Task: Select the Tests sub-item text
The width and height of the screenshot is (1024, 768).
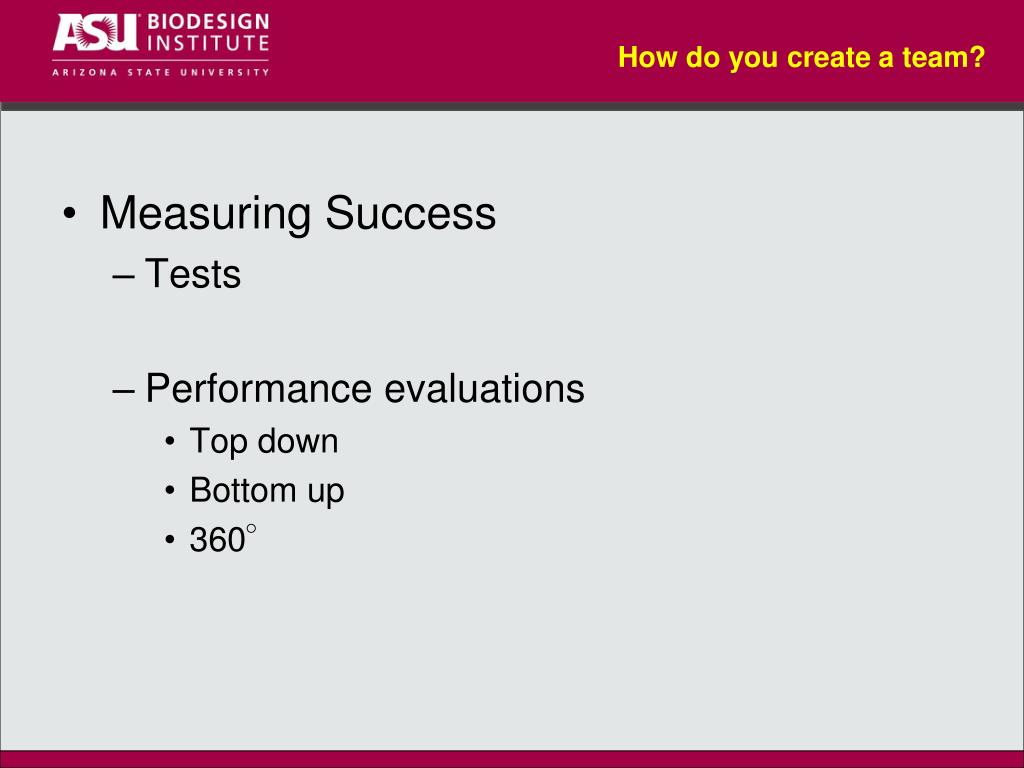Action: [x=193, y=273]
